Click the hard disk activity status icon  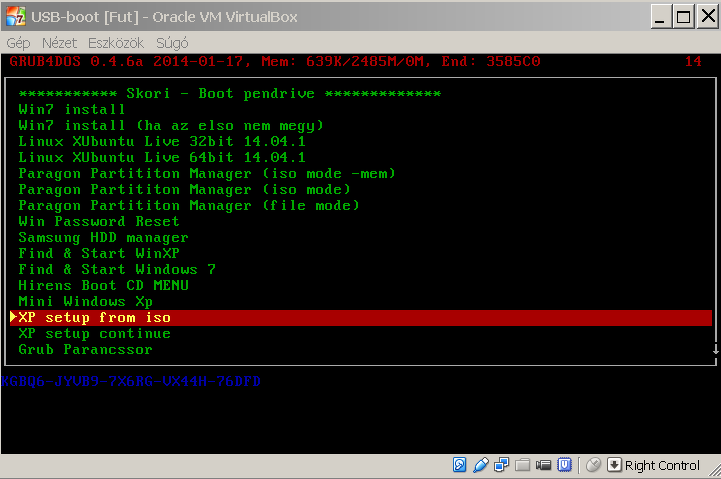(x=459, y=465)
